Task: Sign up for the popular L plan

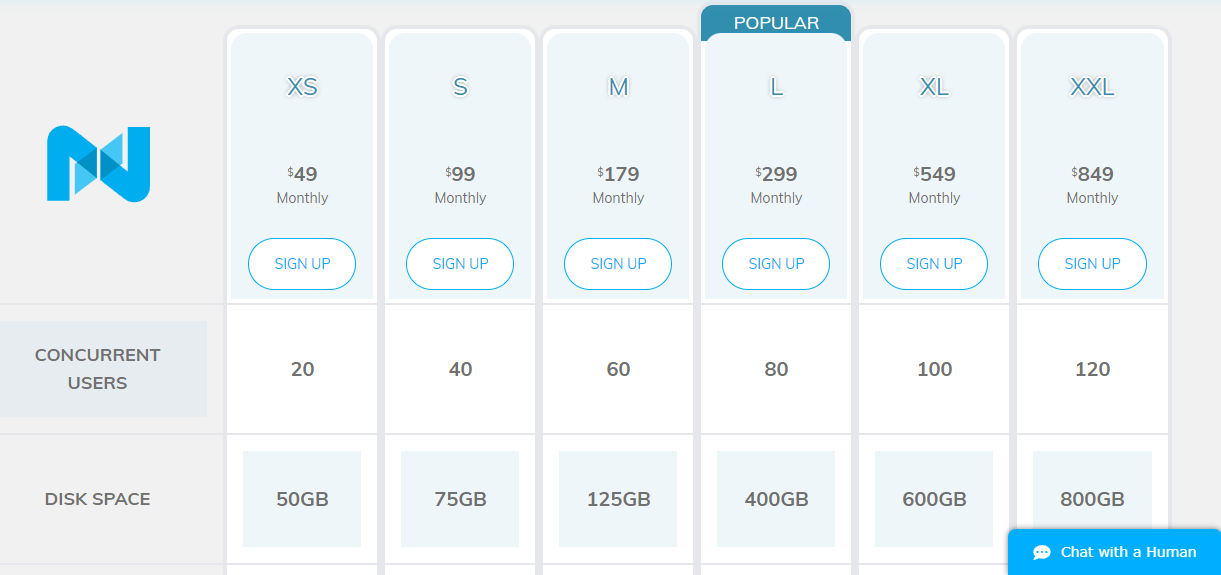Action: [776, 264]
